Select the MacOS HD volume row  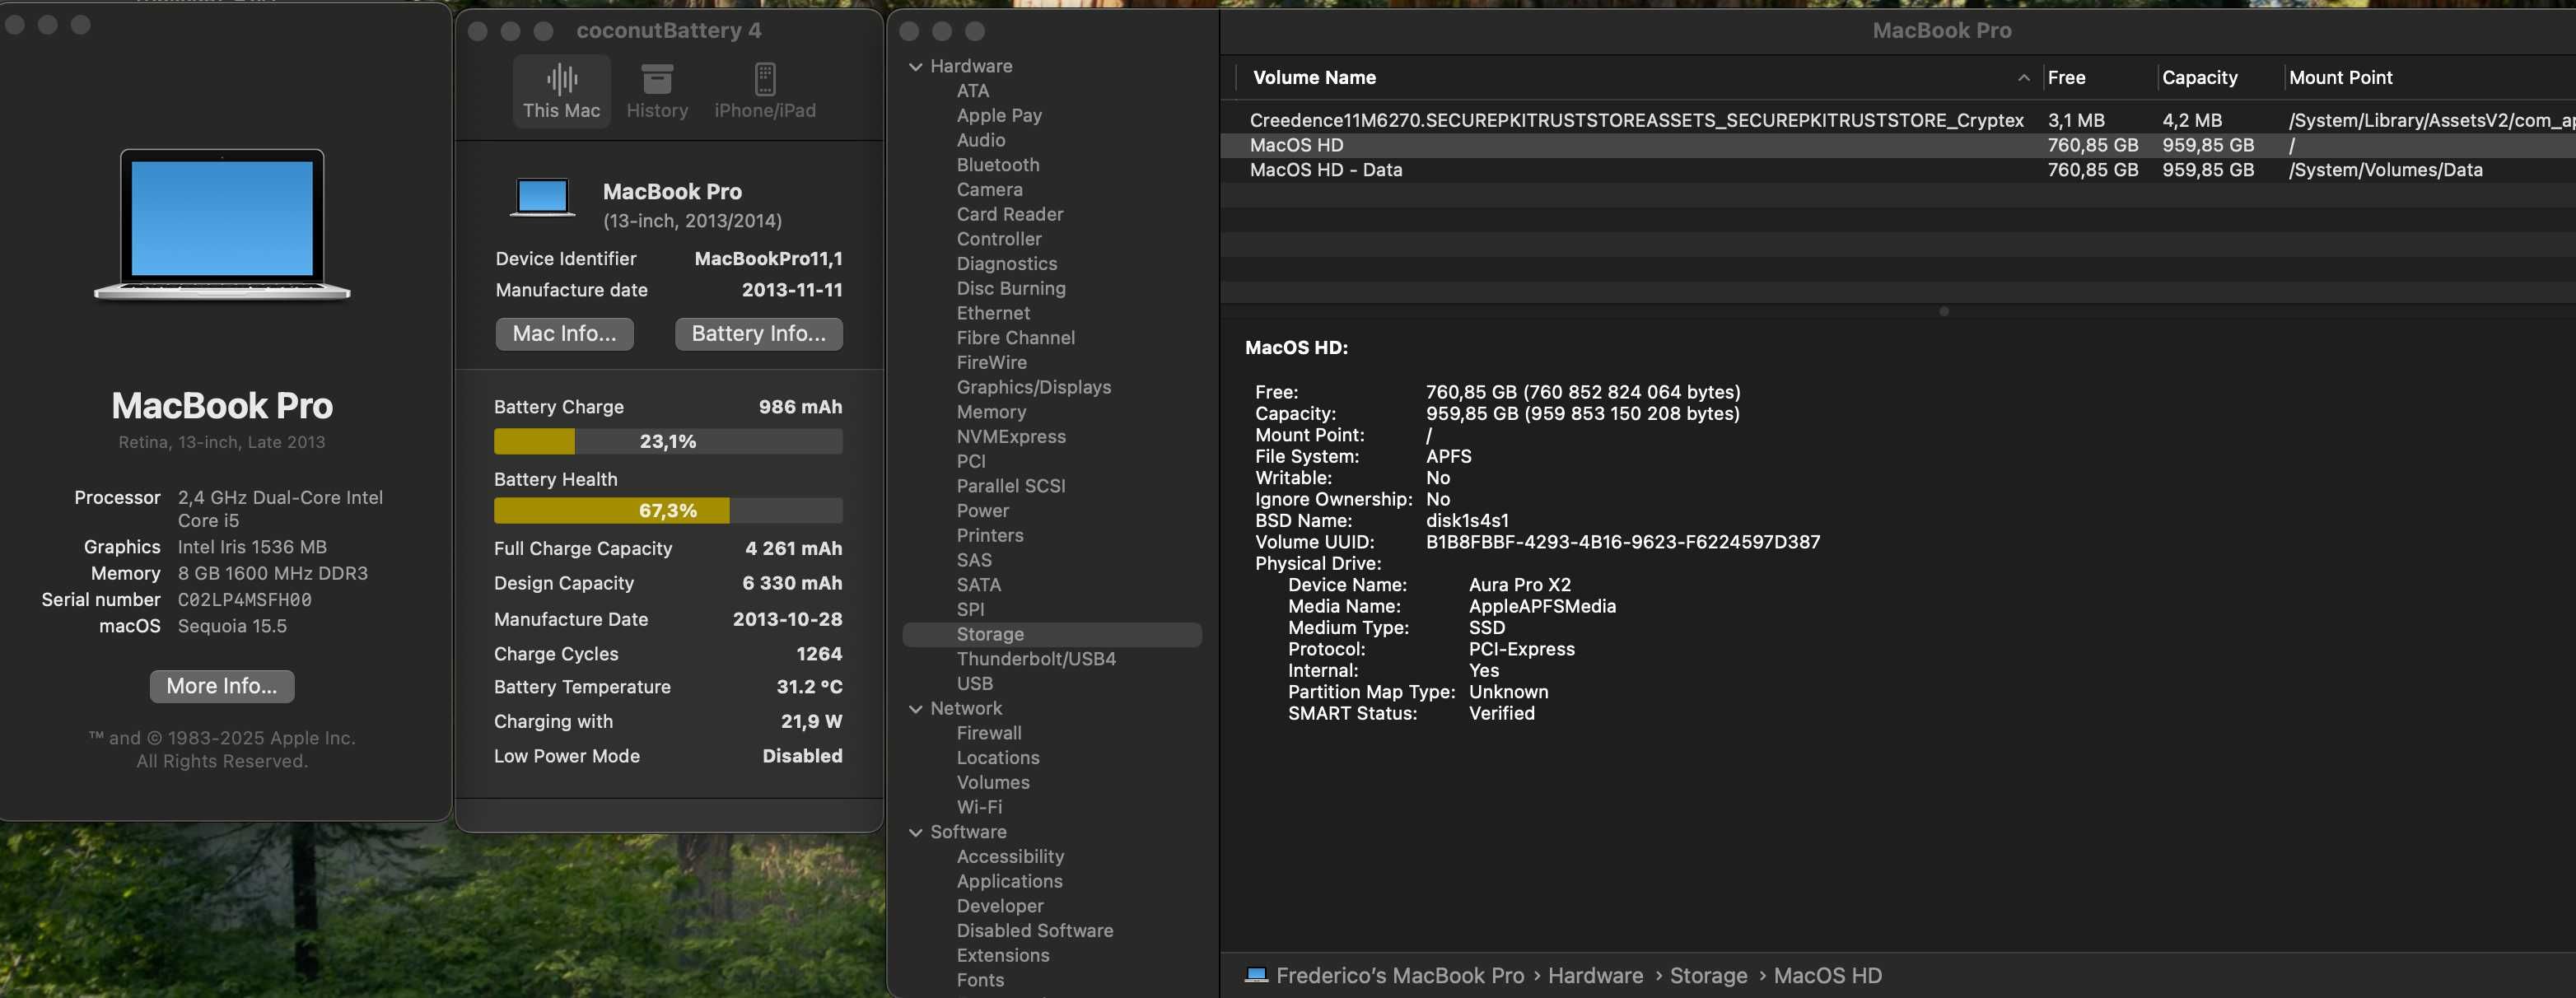(x=1897, y=146)
